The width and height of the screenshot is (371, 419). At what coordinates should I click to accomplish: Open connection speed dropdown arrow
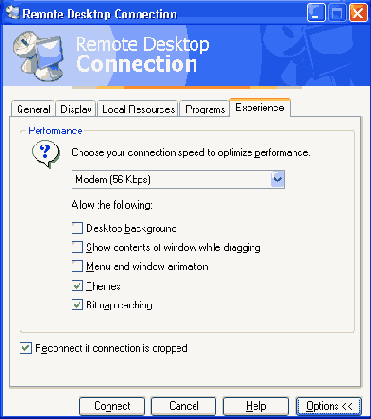[278, 180]
